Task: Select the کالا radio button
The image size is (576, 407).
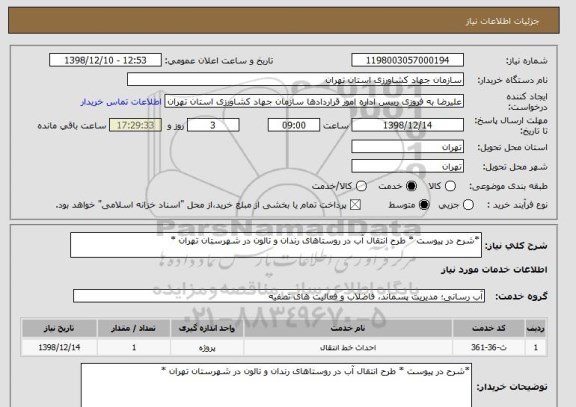Action: (x=450, y=186)
